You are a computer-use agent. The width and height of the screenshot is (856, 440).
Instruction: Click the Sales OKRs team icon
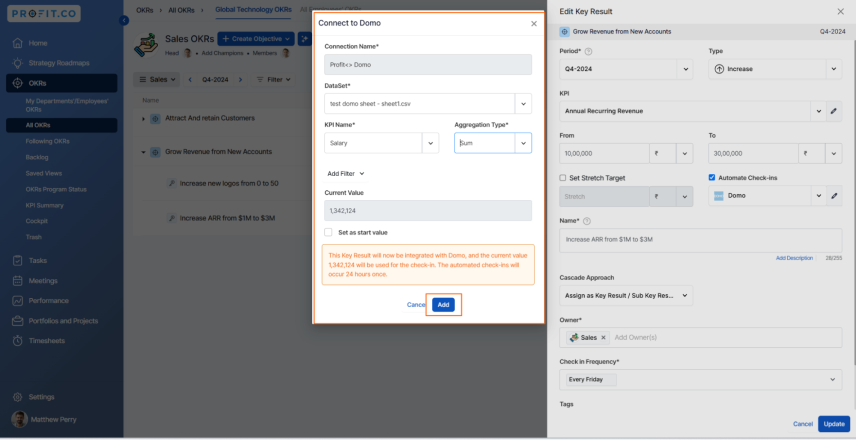pos(147,45)
